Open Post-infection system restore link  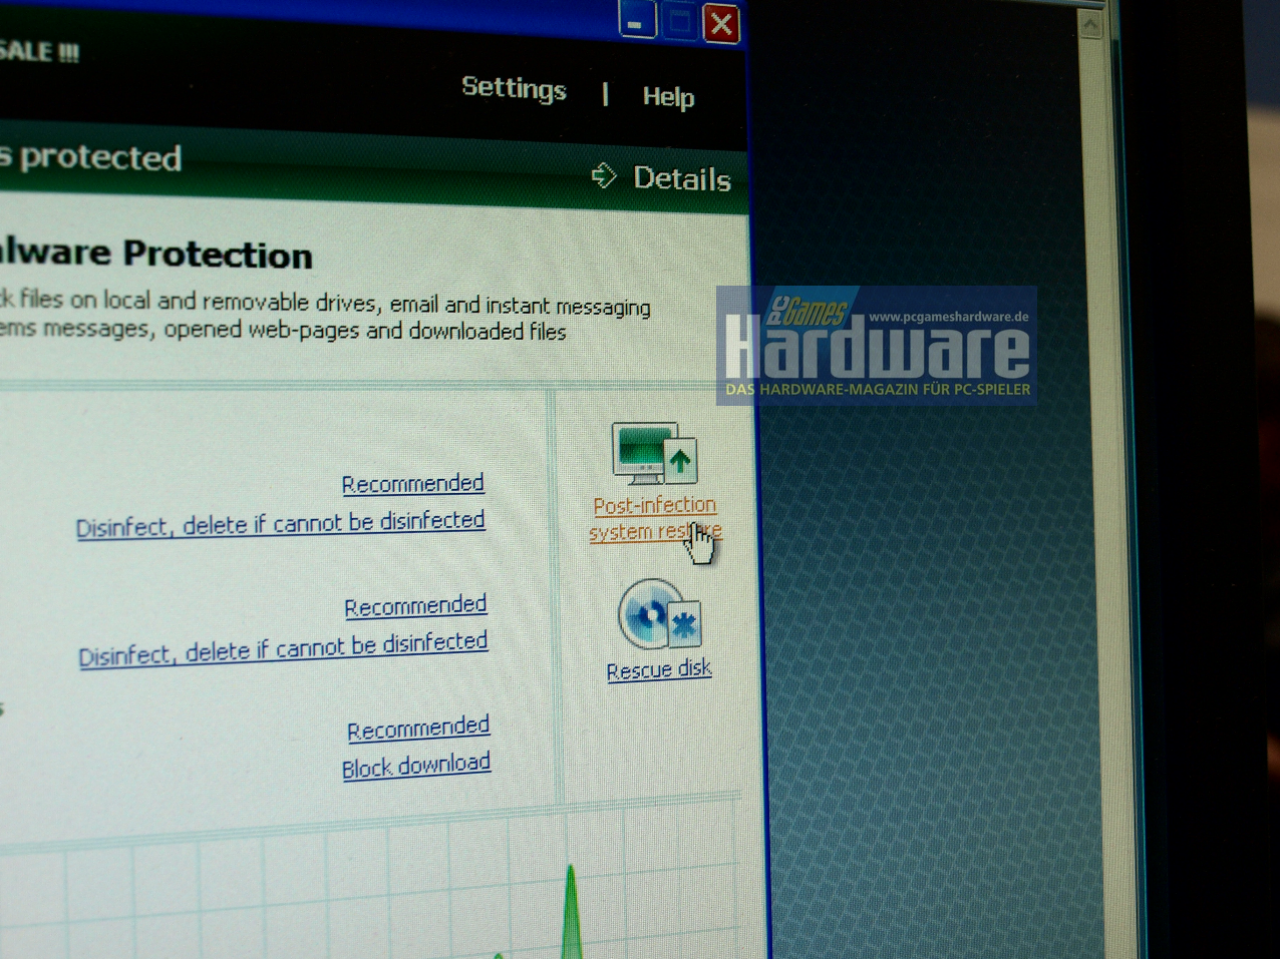(655, 519)
